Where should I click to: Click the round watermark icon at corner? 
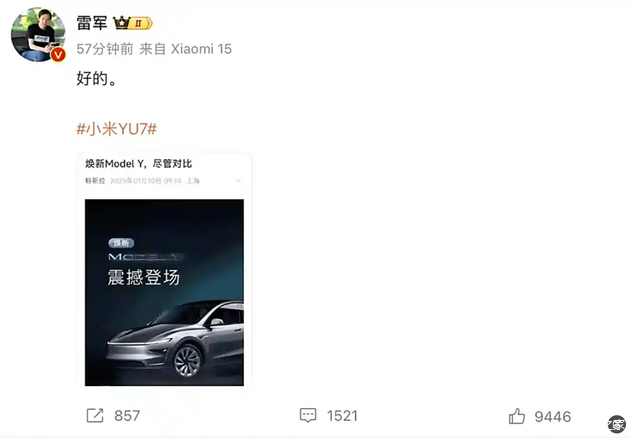pyautogui.click(x=617, y=424)
